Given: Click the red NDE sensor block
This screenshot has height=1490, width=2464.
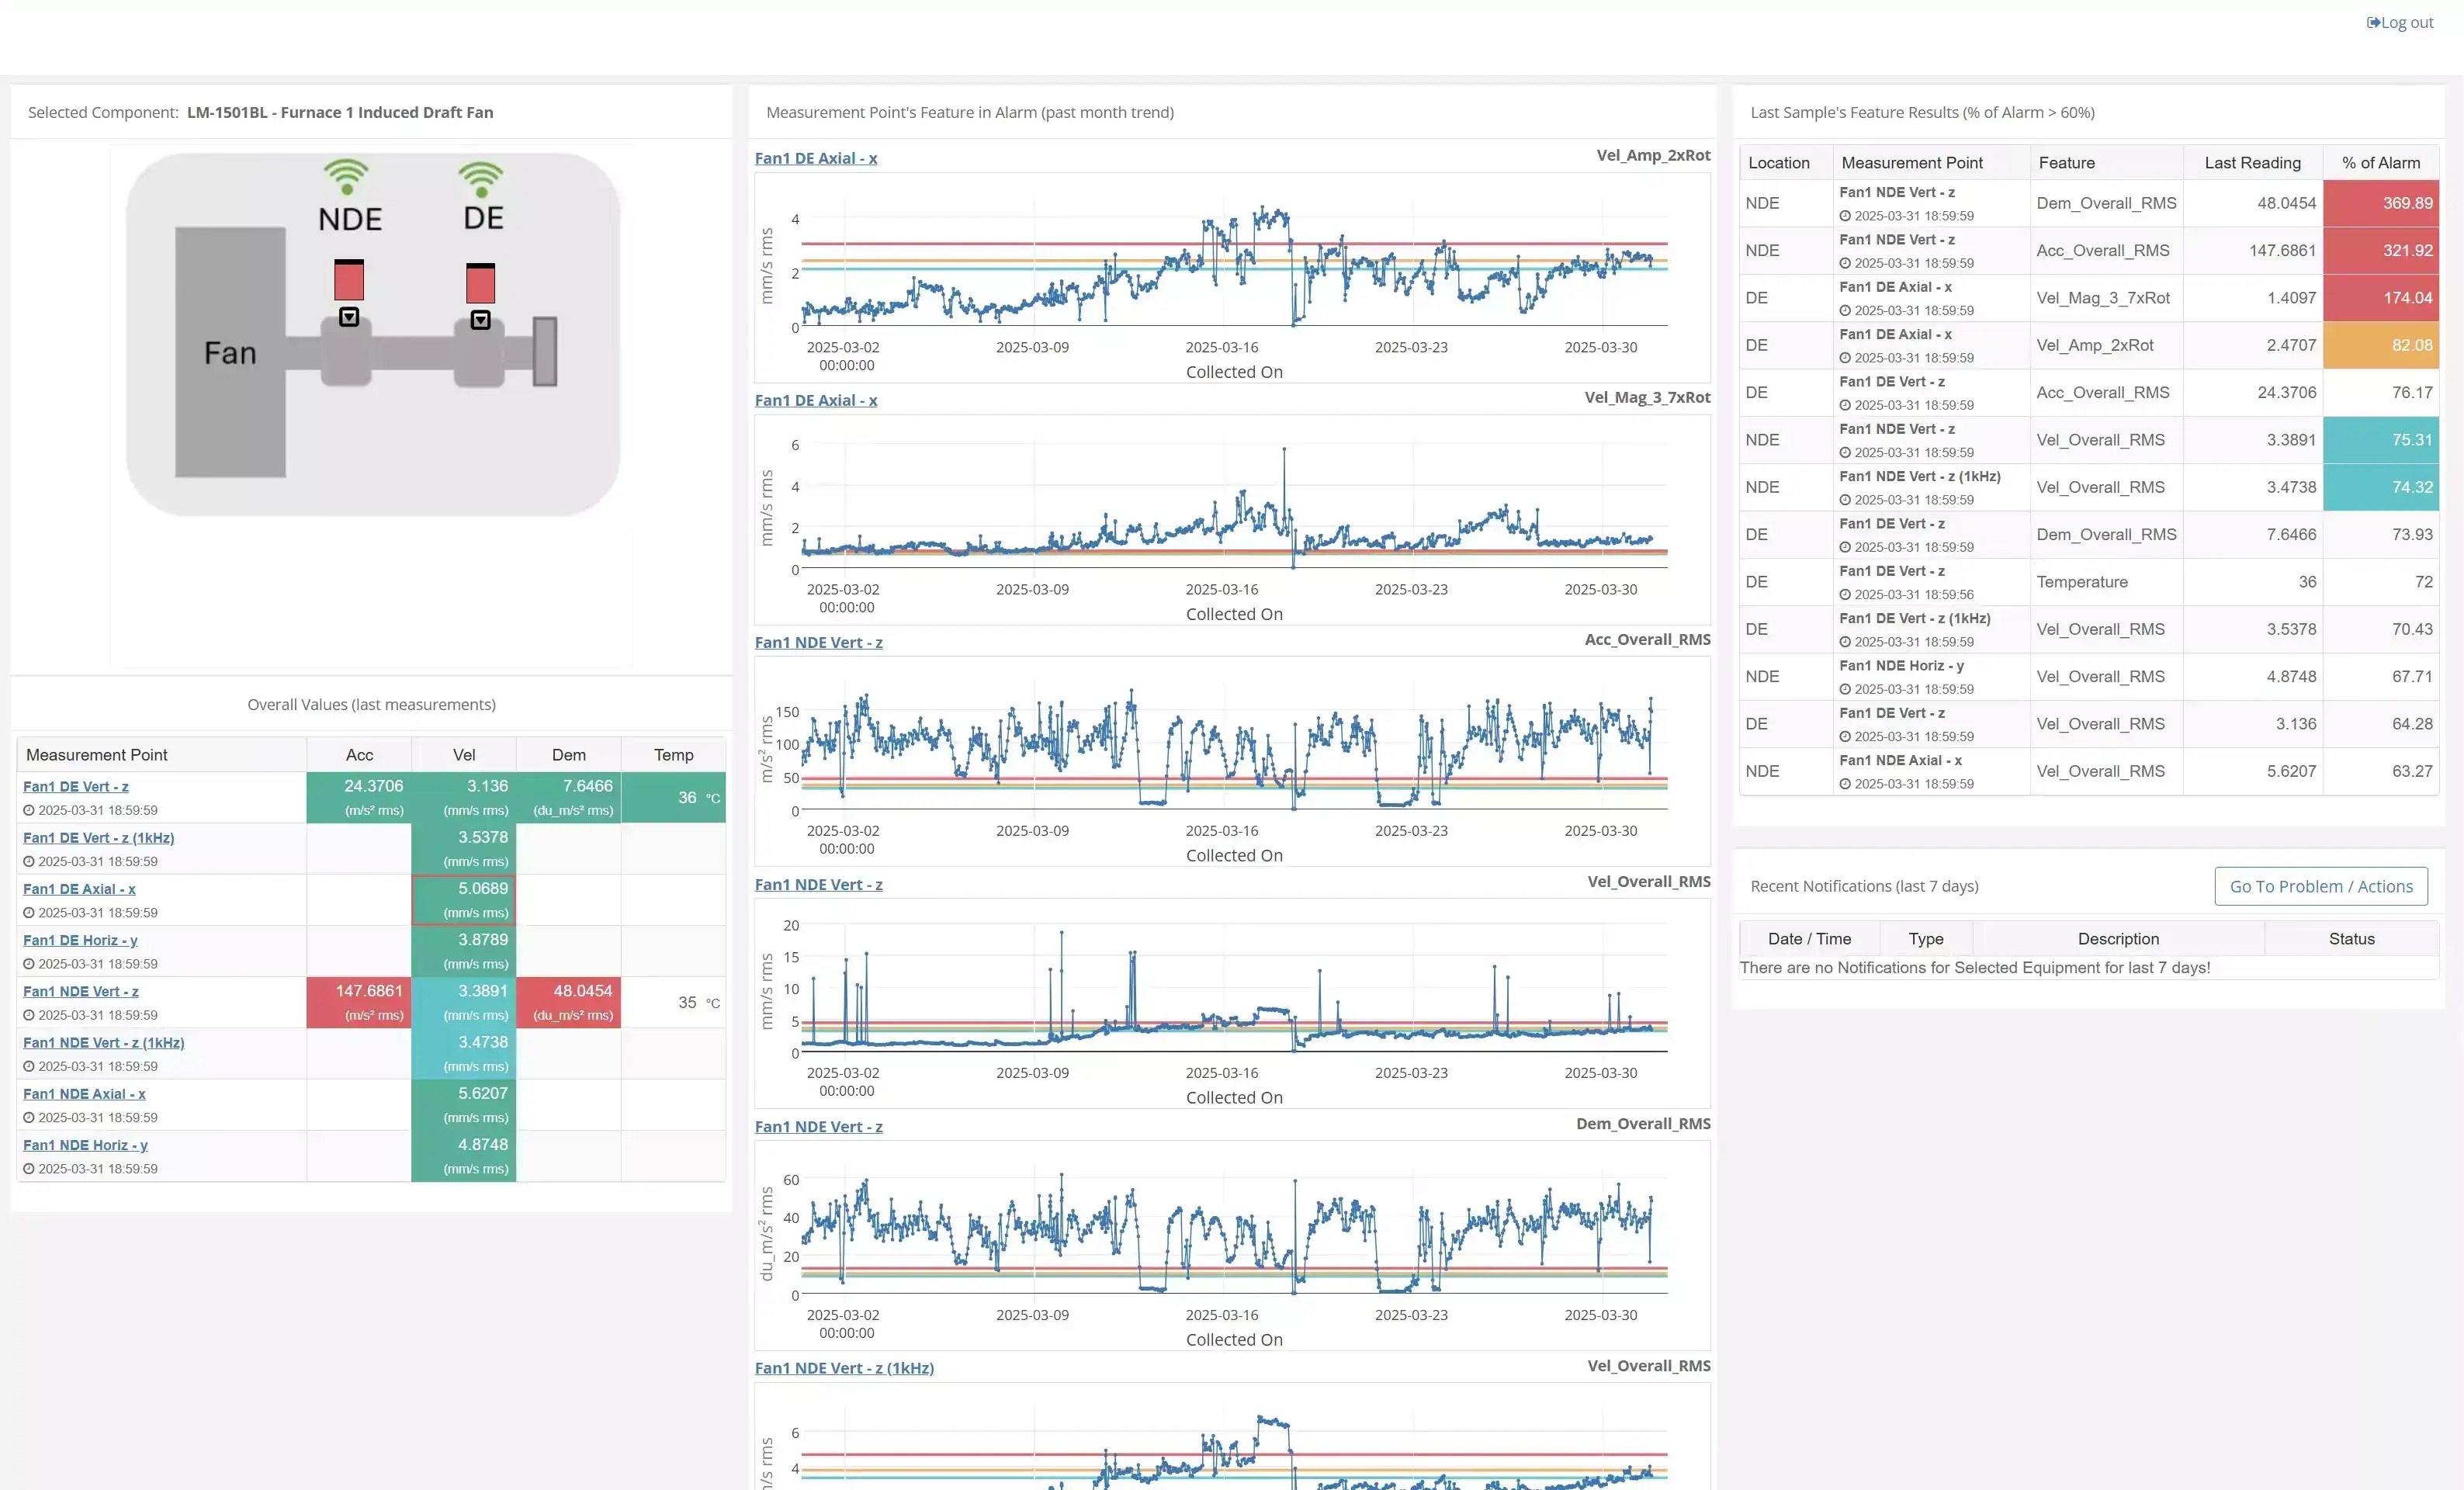Looking at the screenshot, I should (349, 280).
